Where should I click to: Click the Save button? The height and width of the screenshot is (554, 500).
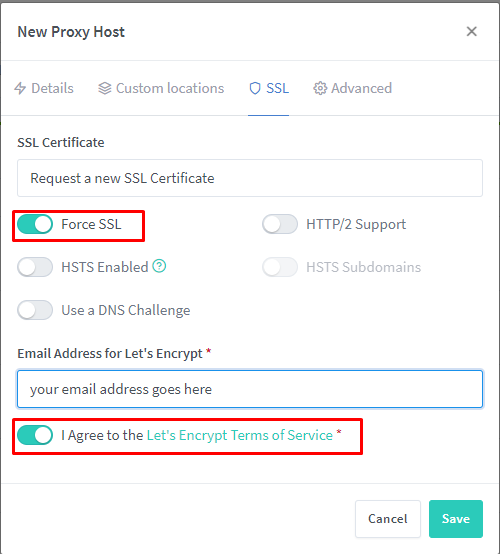tap(456, 519)
